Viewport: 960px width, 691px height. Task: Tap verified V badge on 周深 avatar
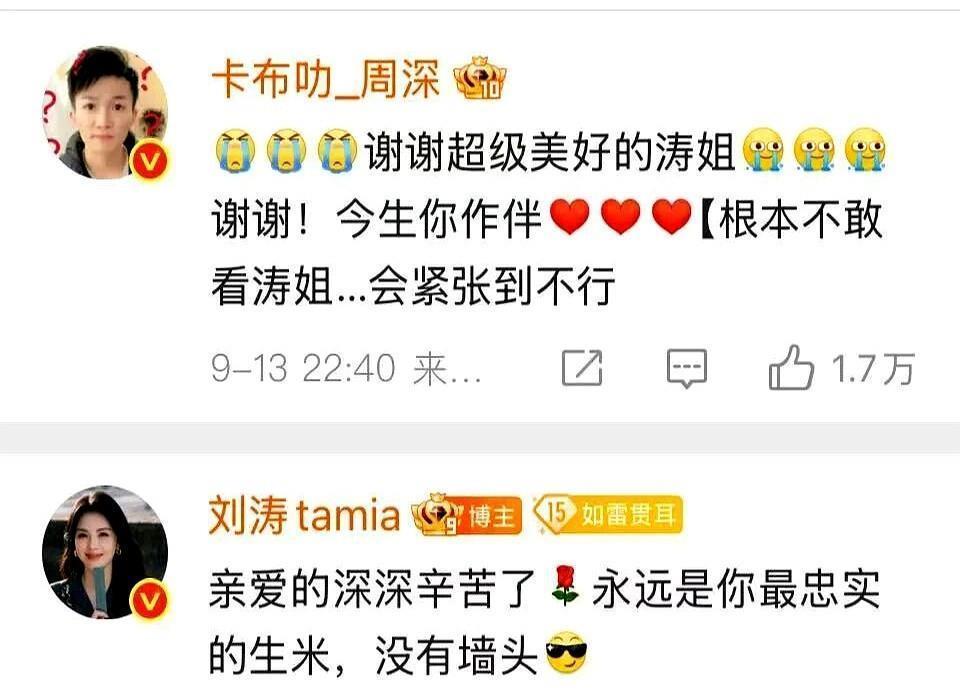pos(151,160)
